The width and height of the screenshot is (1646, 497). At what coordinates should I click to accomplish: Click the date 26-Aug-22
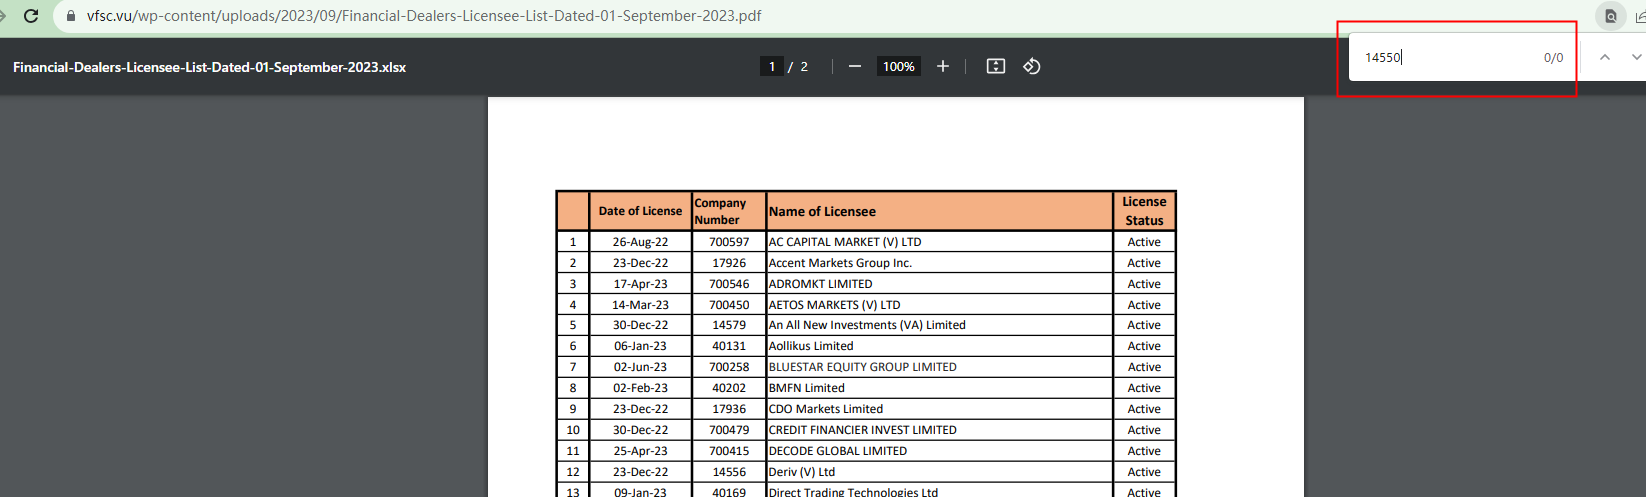click(640, 242)
